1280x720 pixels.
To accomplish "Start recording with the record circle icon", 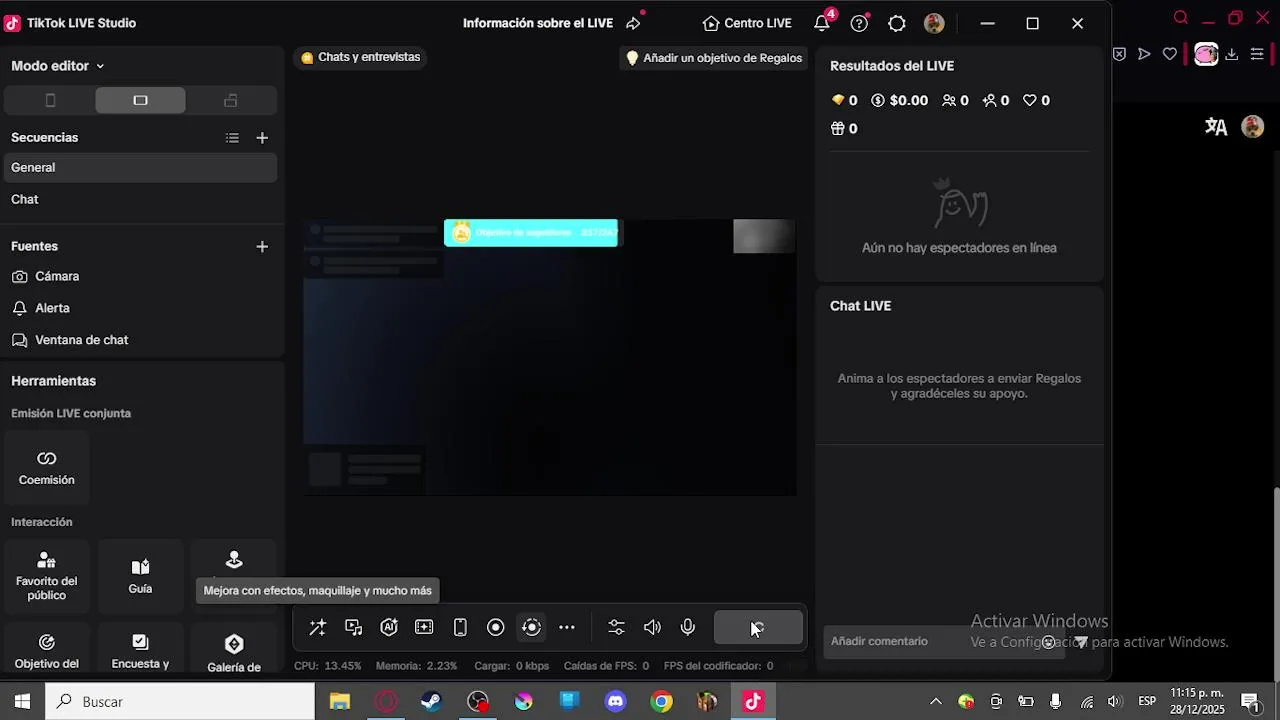I will (x=495, y=627).
